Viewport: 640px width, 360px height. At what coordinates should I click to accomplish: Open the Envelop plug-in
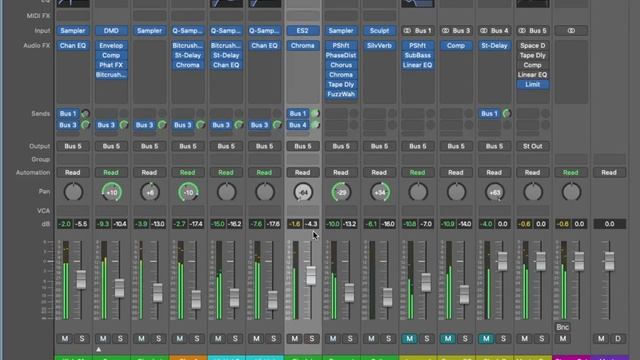click(111, 45)
